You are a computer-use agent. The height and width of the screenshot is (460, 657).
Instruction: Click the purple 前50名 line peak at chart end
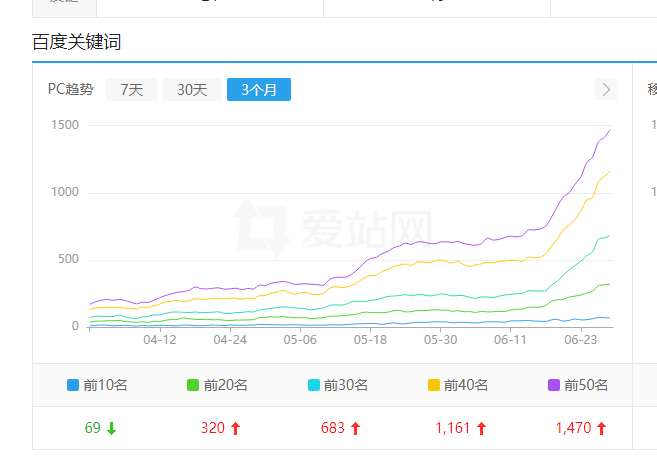(x=610, y=130)
